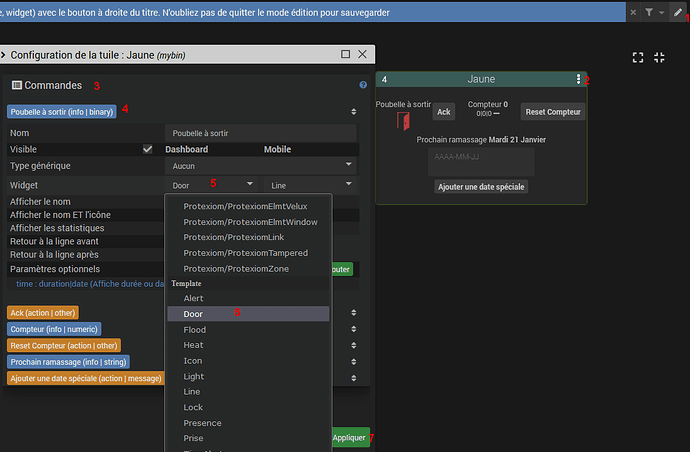Select Ajouter une date spéciale (action | message) command
This screenshot has height=452, width=690.
pos(86,378)
